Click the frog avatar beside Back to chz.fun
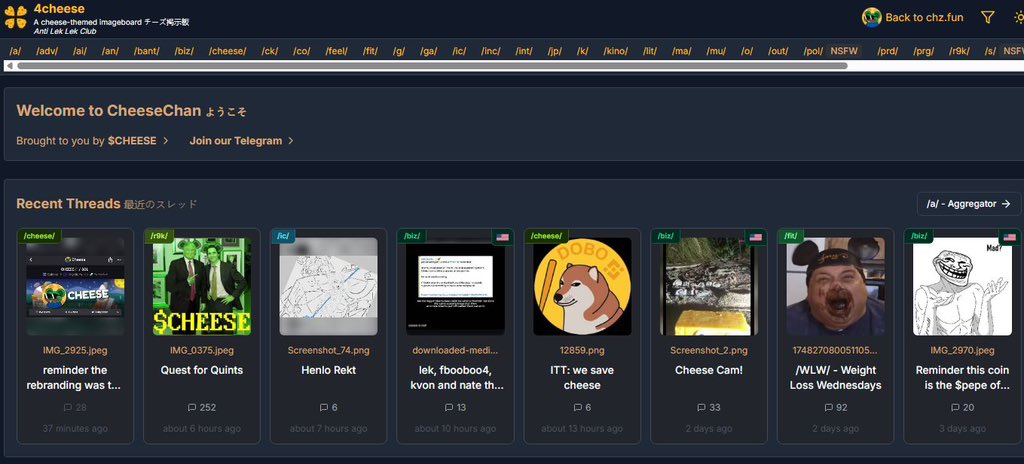 click(x=871, y=18)
